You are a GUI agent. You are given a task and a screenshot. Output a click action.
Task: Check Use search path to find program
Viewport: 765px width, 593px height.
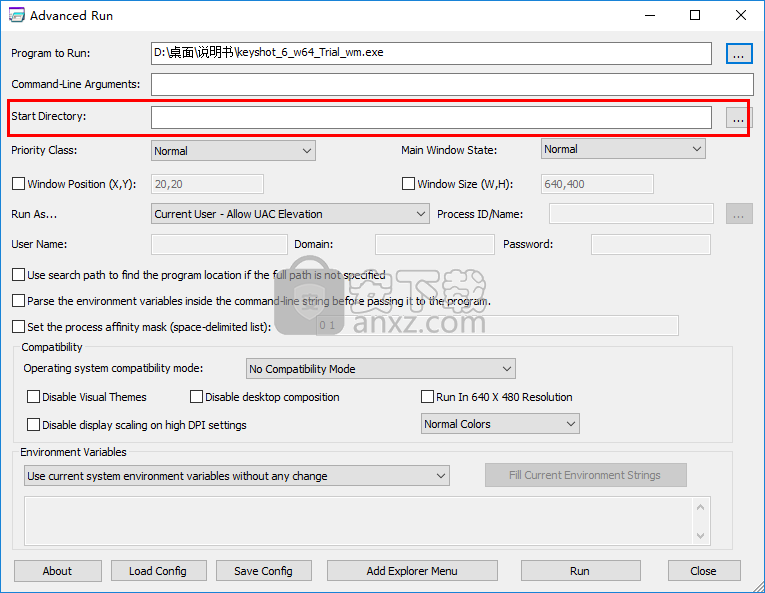tap(19, 275)
